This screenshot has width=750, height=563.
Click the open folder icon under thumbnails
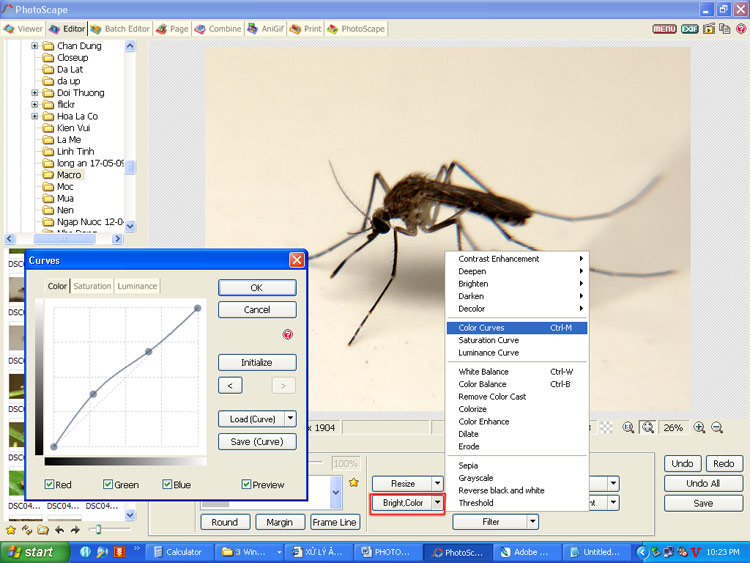tap(43, 530)
